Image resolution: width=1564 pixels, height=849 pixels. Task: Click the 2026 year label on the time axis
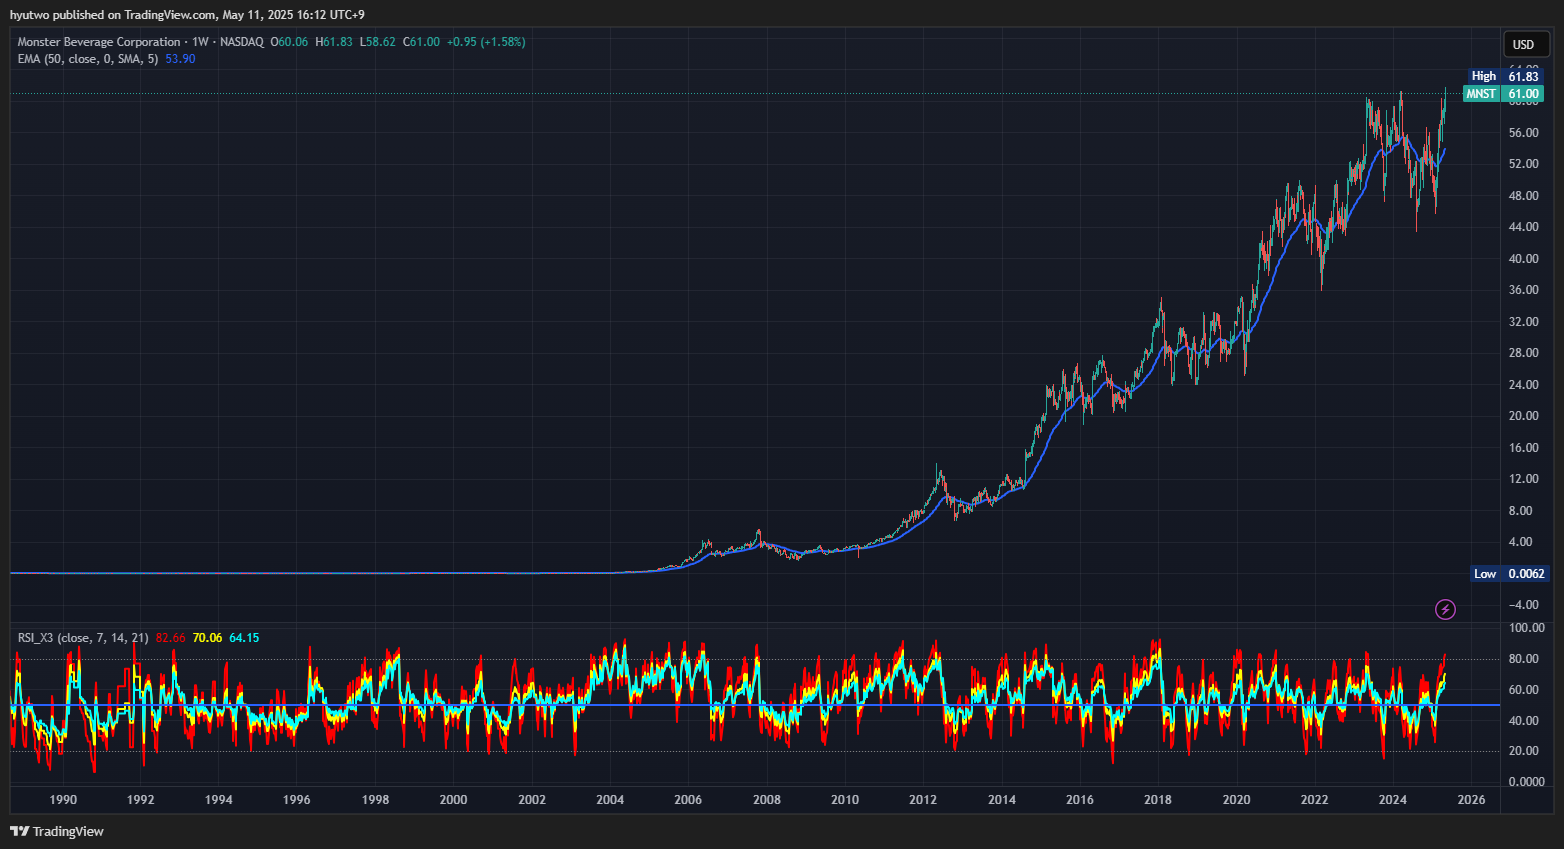tap(1471, 800)
